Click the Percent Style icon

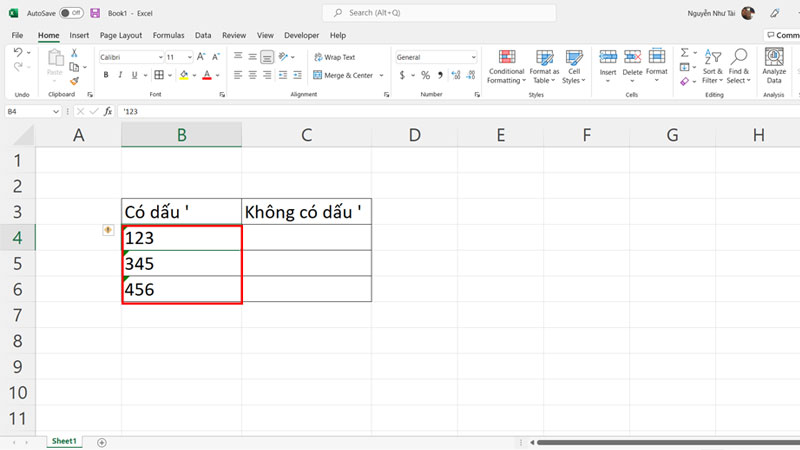coord(425,75)
